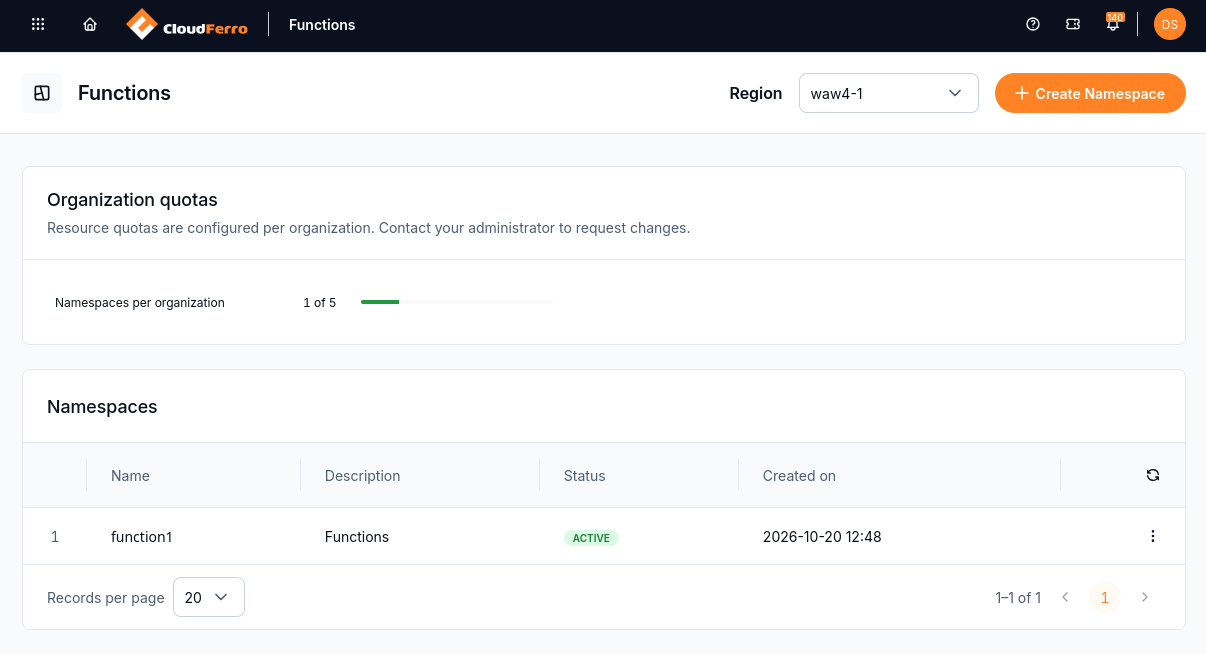Click the '1 of 5' quota value

(319, 302)
